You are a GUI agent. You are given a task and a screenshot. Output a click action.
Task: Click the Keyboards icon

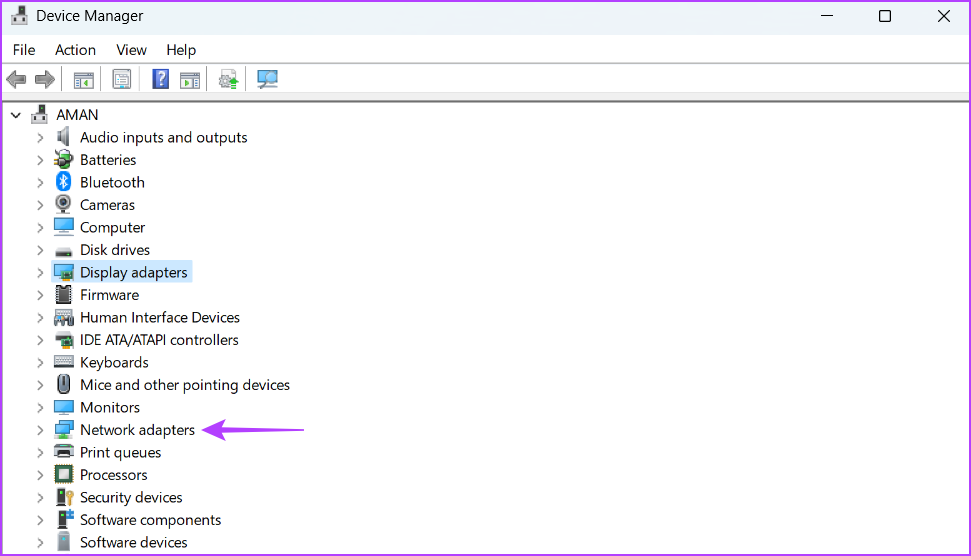pos(63,362)
